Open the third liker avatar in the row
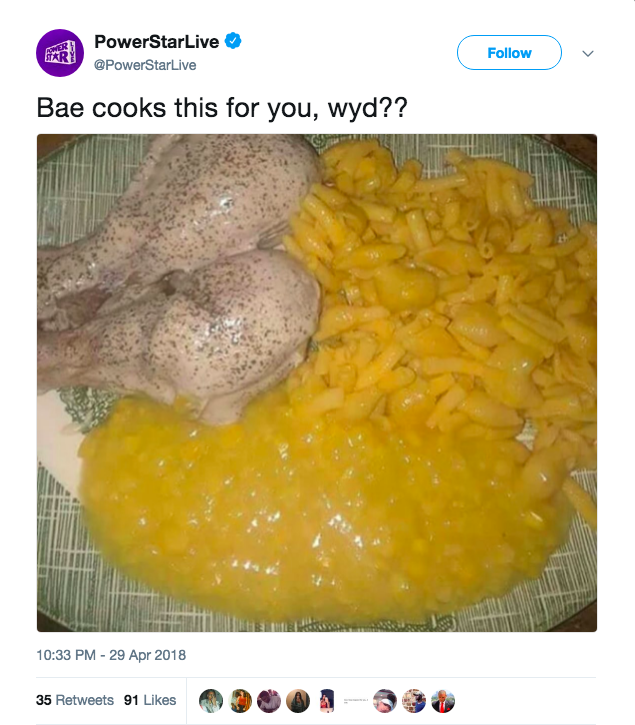Screen dimensions: 635x725 [x=269, y=701]
